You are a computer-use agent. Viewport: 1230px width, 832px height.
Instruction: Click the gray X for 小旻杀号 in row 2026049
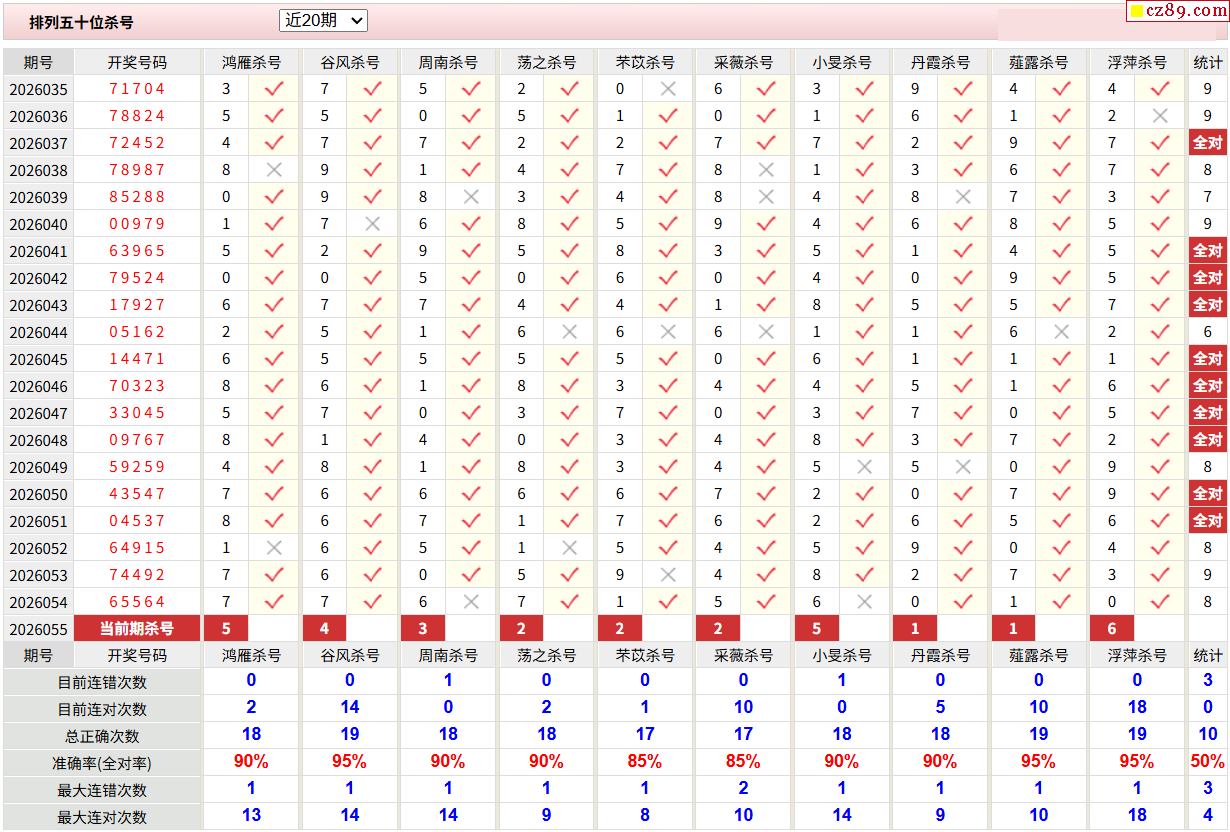865,467
